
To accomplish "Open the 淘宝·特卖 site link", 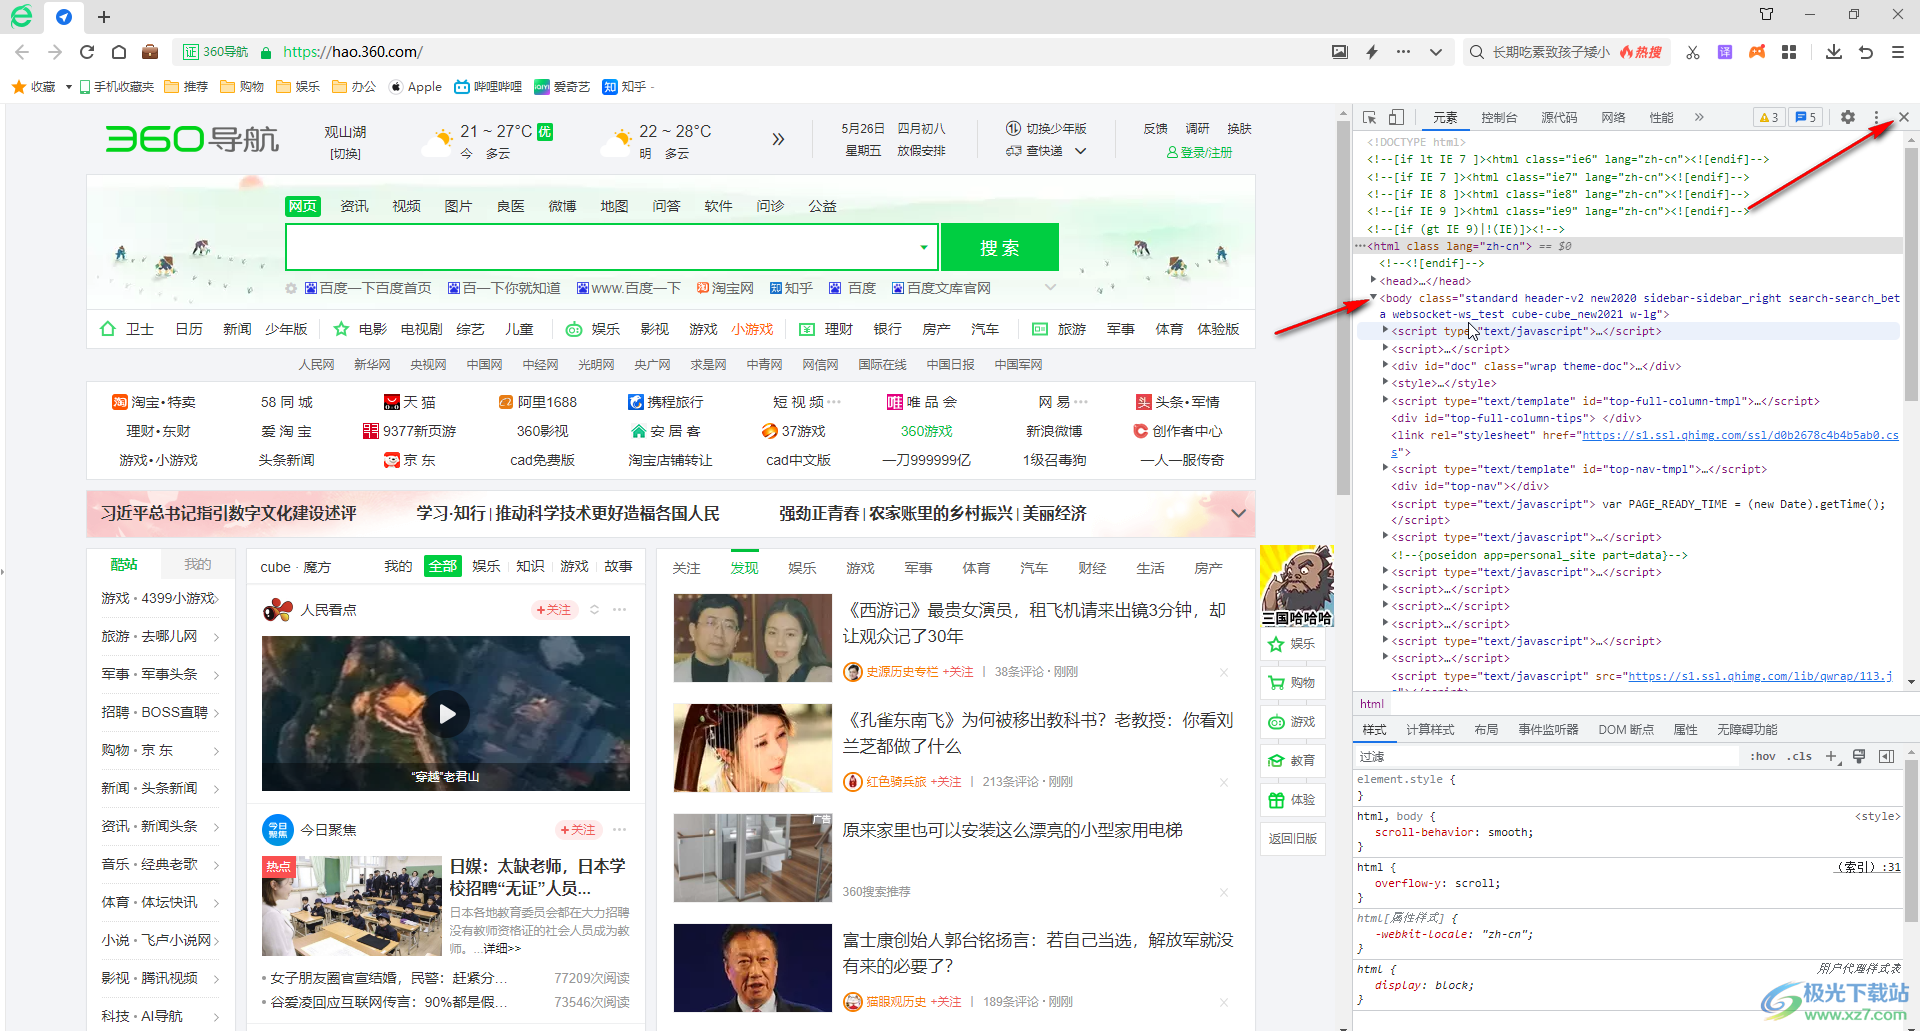I will (x=153, y=402).
